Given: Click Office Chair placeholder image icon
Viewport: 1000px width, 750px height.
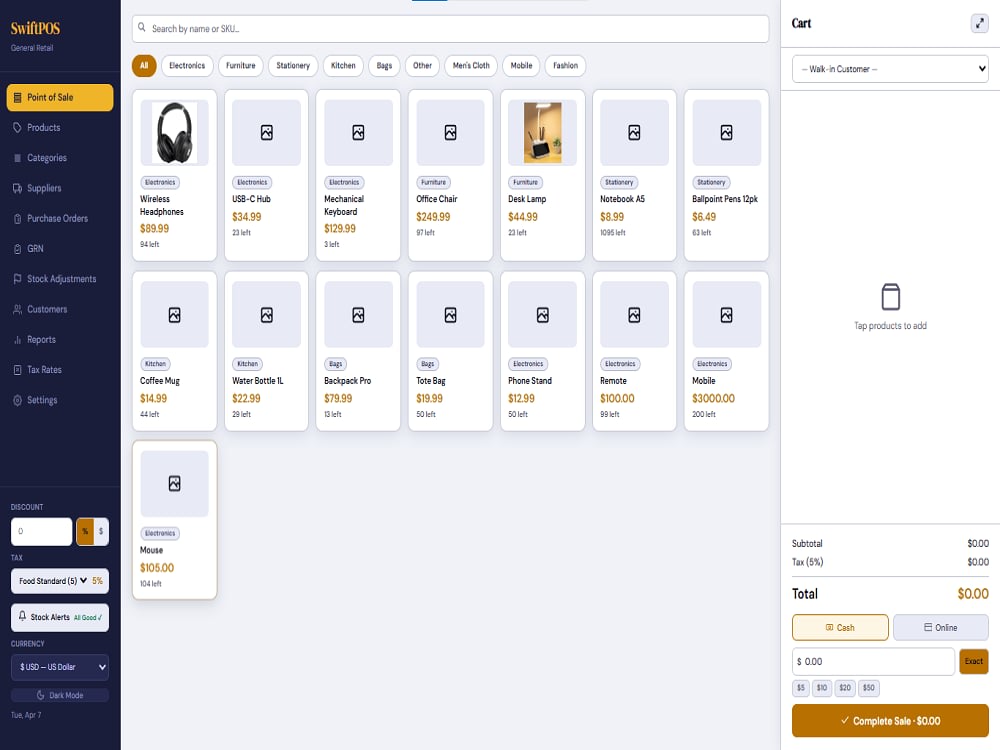Looking at the screenshot, I should [x=450, y=133].
